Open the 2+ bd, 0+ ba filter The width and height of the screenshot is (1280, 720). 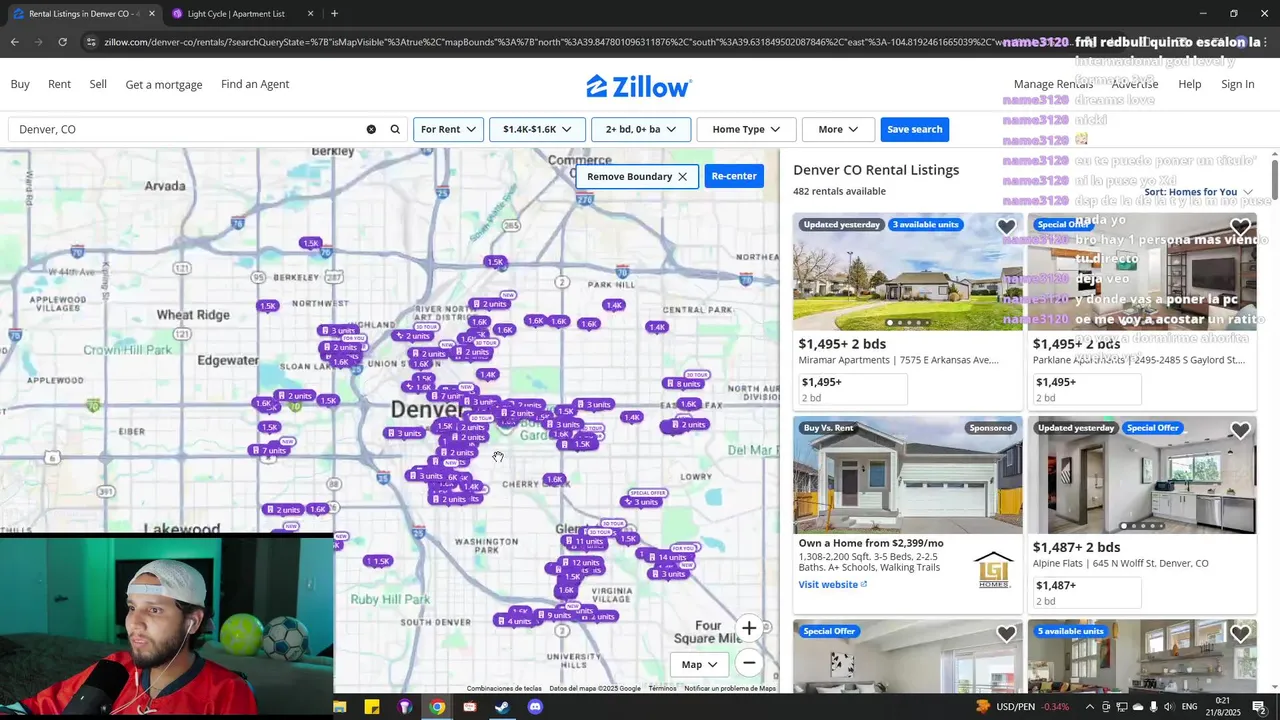pyautogui.click(x=640, y=129)
